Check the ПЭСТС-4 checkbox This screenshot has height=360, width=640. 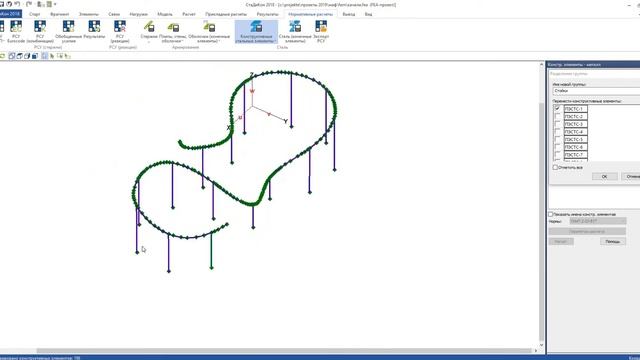tap(558, 132)
